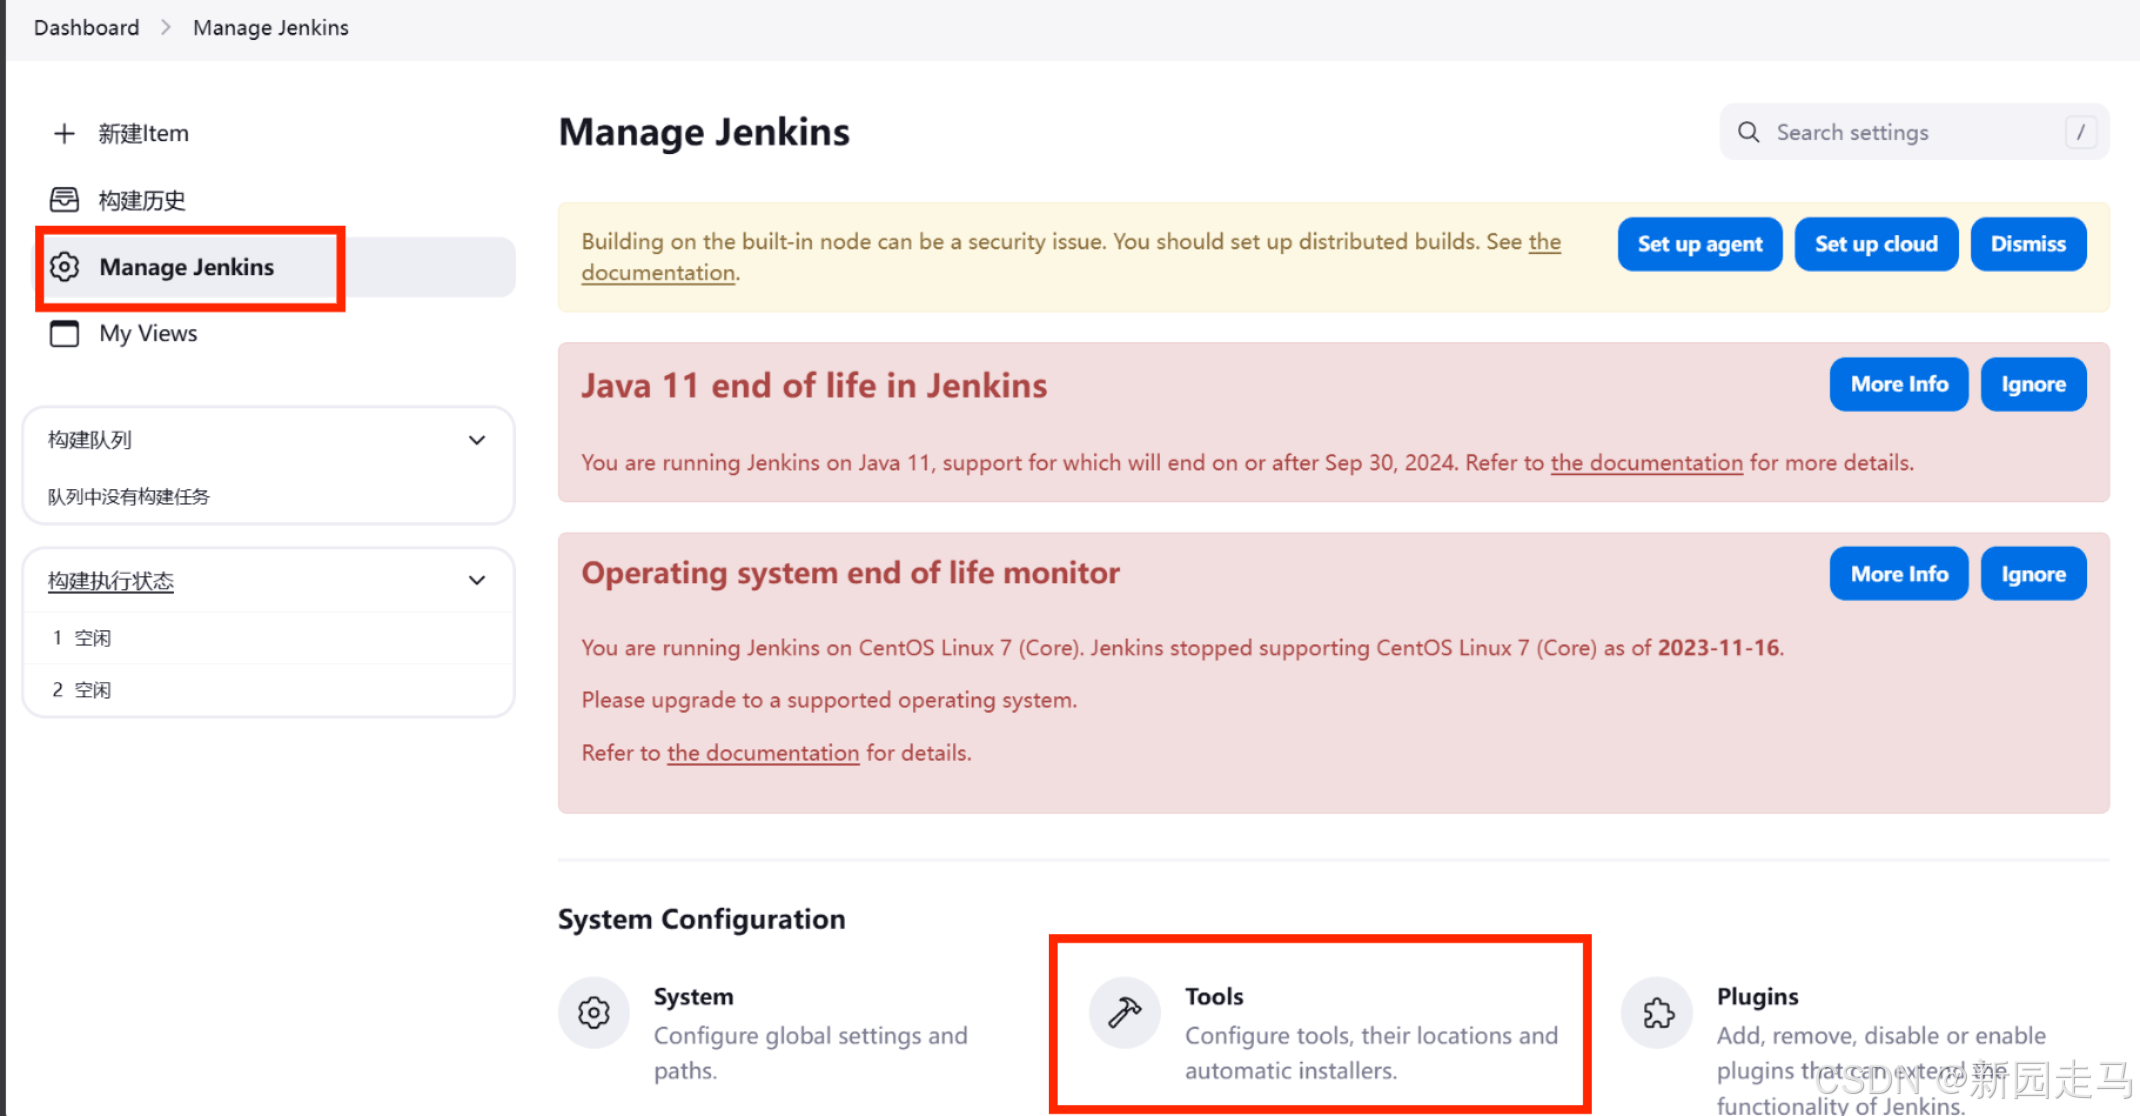
Task: Focus the Search settings field
Action: (x=1914, y=132)
